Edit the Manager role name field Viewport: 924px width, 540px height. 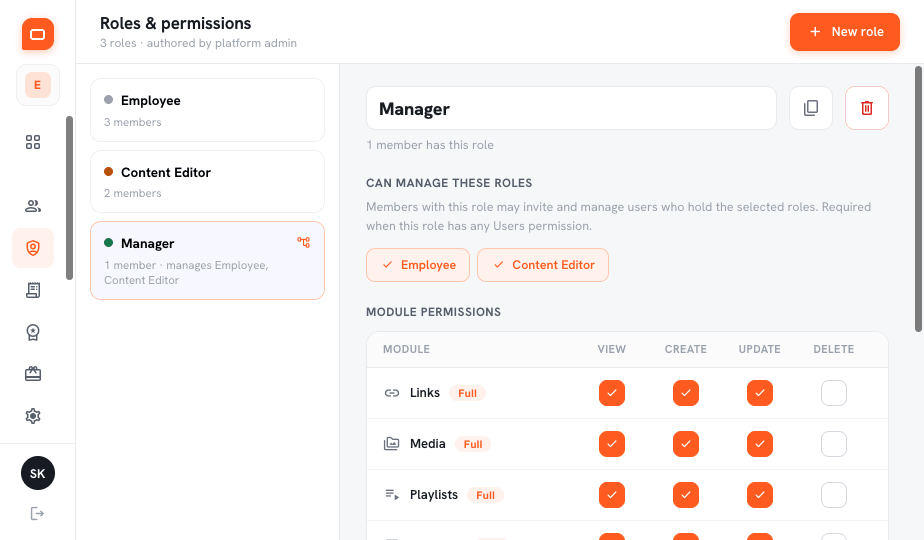[571, 108]
